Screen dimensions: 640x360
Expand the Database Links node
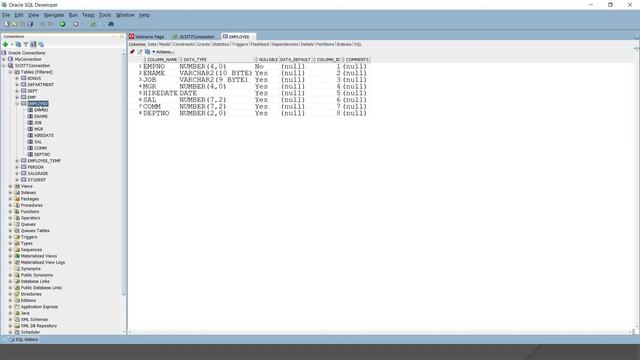pyautogui.click(x=11, y=281)
